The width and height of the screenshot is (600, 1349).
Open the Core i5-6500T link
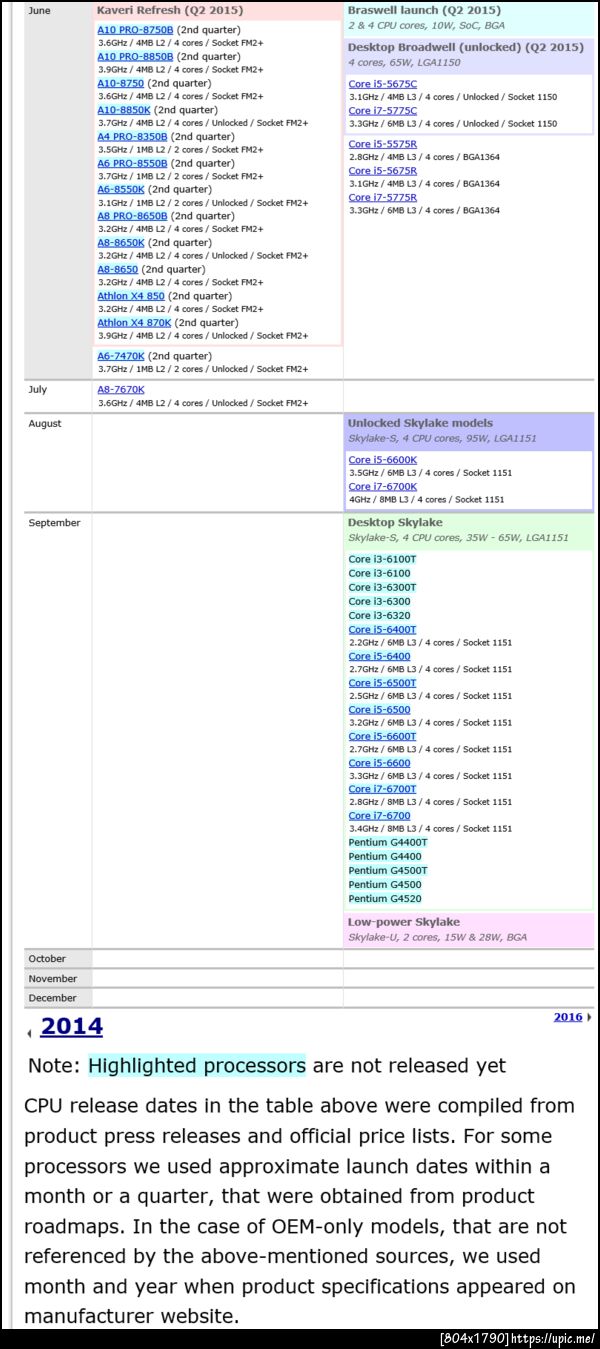pos(383,683)
